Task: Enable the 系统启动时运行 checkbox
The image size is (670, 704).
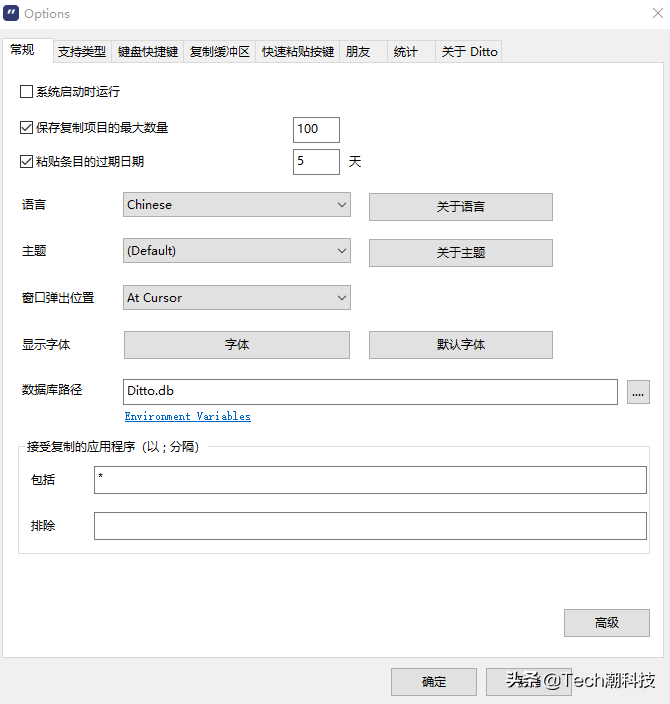Action: pos(27,92)
